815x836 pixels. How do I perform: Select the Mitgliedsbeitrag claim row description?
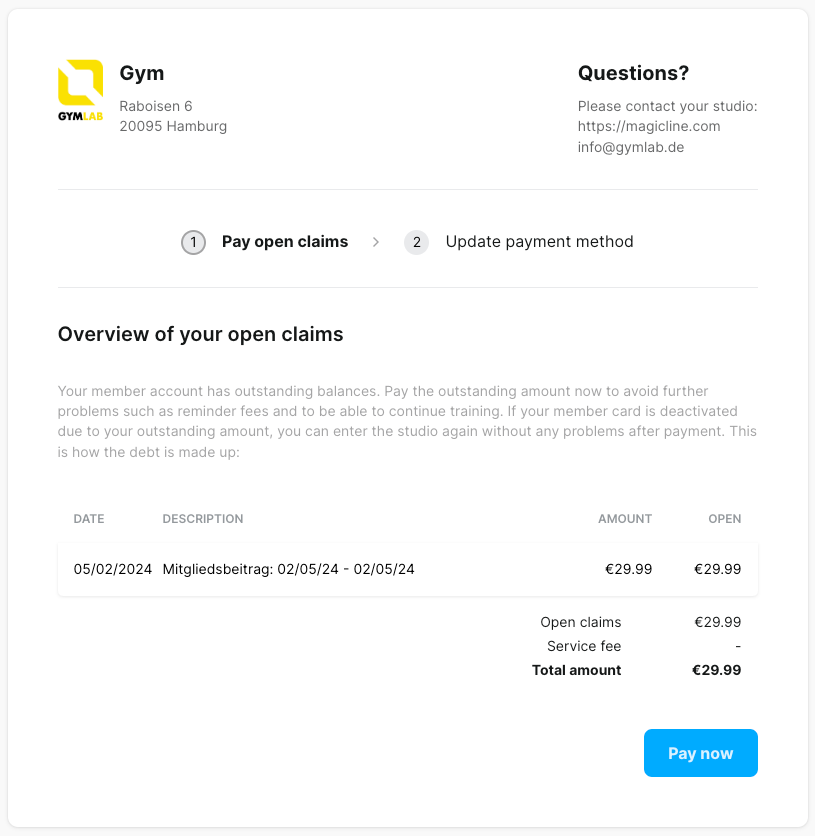[288, 569]
